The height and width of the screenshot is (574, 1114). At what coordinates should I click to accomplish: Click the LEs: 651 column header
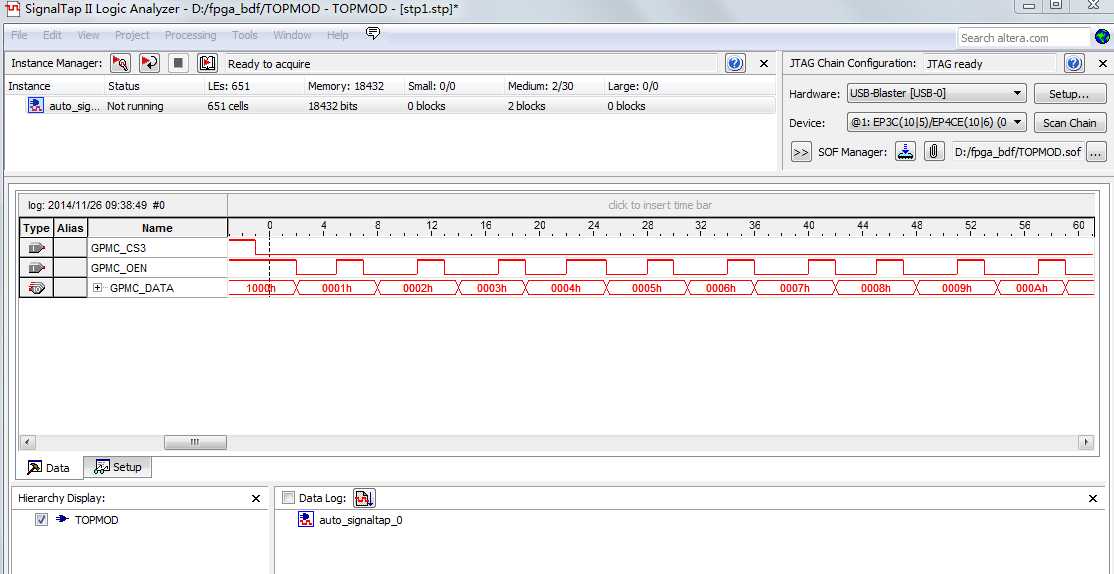pyautogui.click(x=228, y=86)
